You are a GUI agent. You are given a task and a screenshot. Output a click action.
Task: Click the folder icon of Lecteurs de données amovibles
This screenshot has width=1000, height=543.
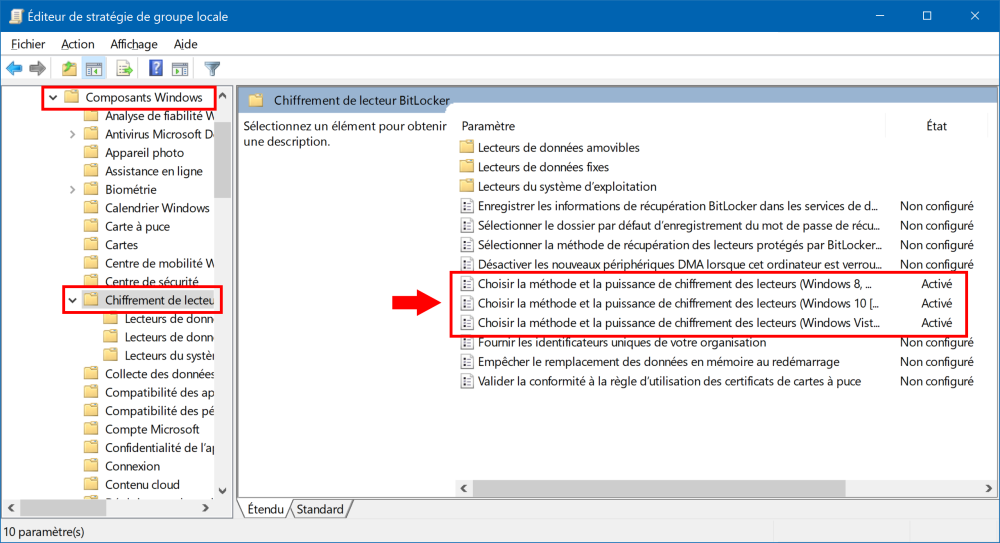coord(467,147)
